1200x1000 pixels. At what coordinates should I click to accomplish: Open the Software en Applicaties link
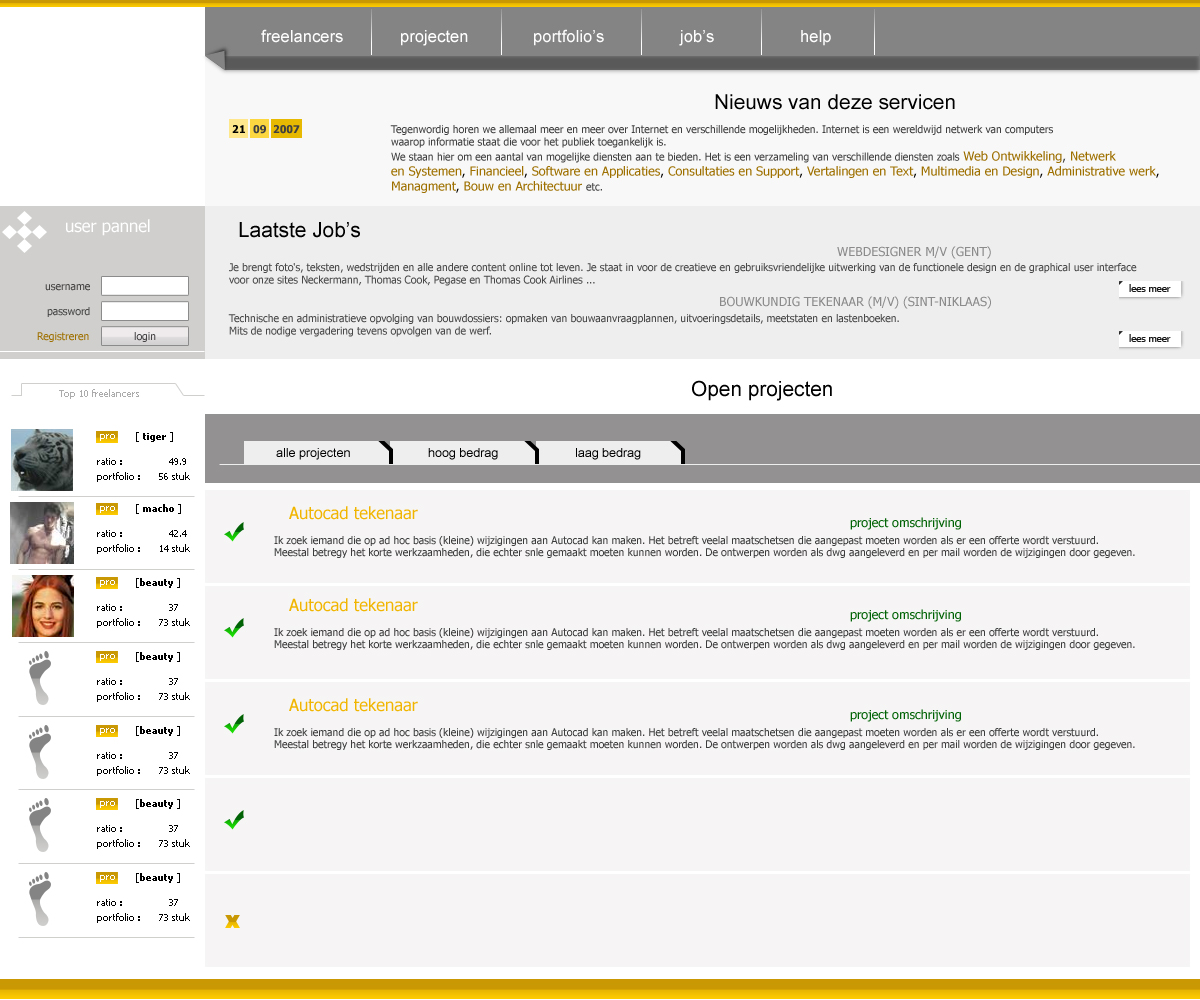(596, 171)
